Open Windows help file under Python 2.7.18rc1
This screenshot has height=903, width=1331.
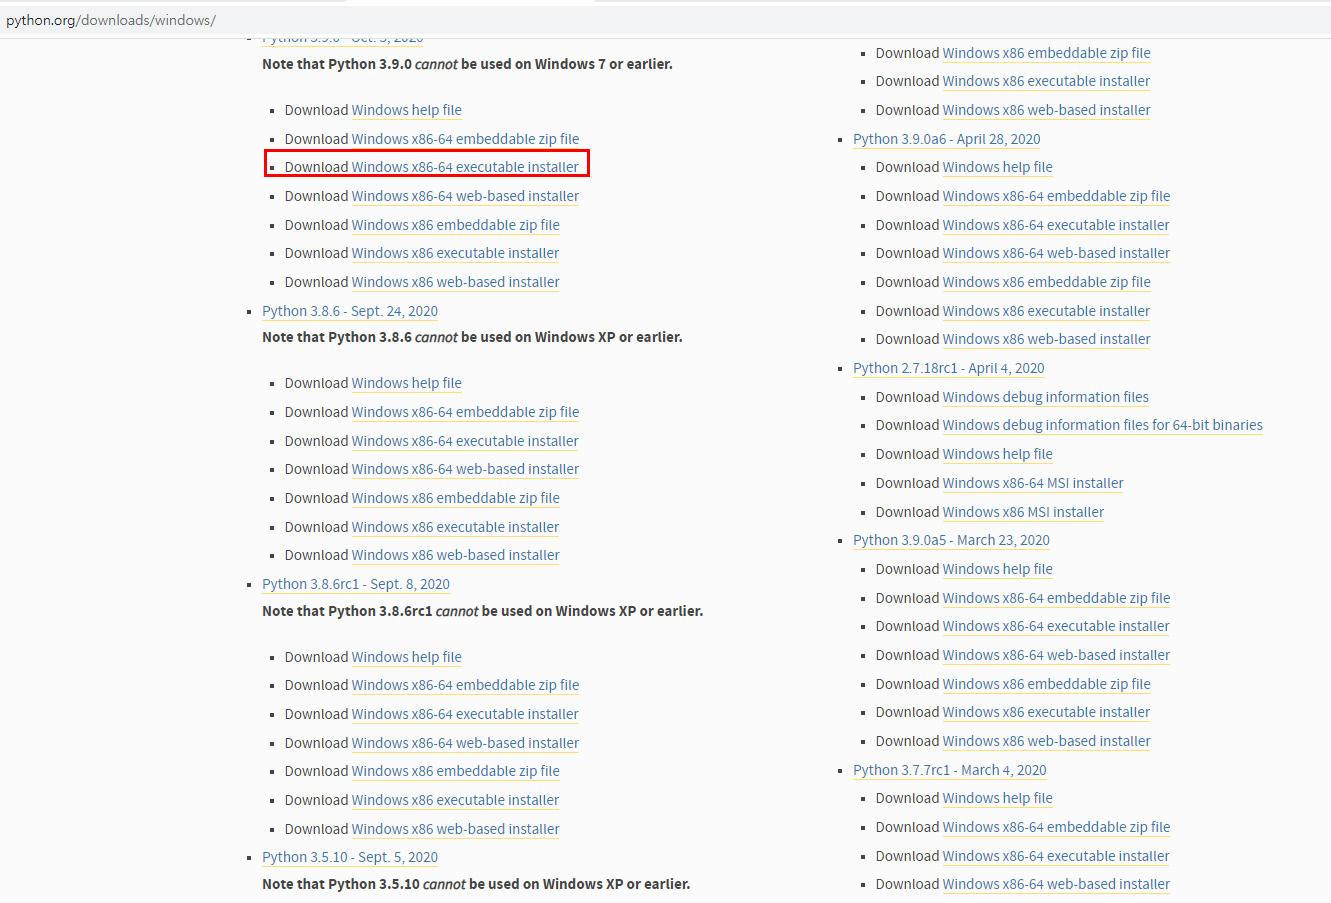point(998,454)
